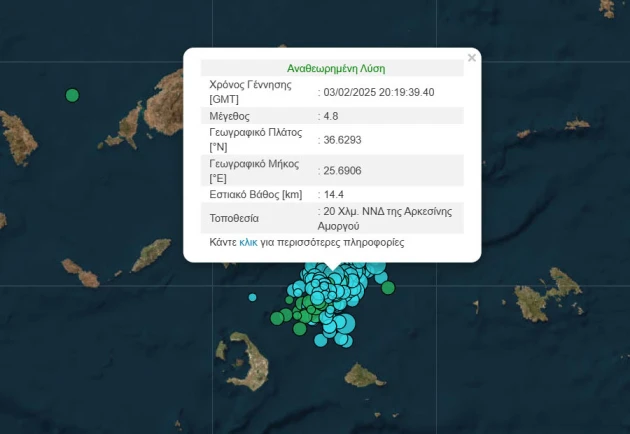Click leftmost green marker of the cluster
Image resolution: width=630 pixels, height=434 pixels.
tap(277, 319)
